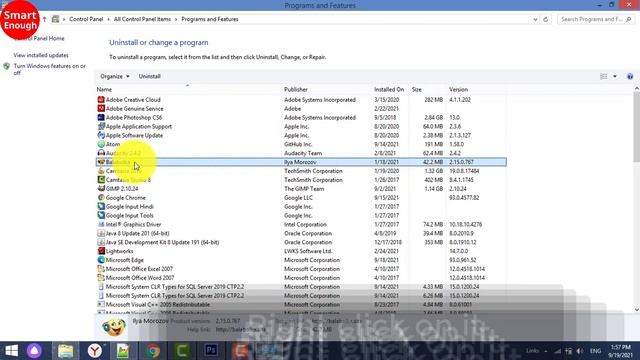640x360 pixels.
Task: Expand the Organize dropdown menu
Action: [115, 76]
